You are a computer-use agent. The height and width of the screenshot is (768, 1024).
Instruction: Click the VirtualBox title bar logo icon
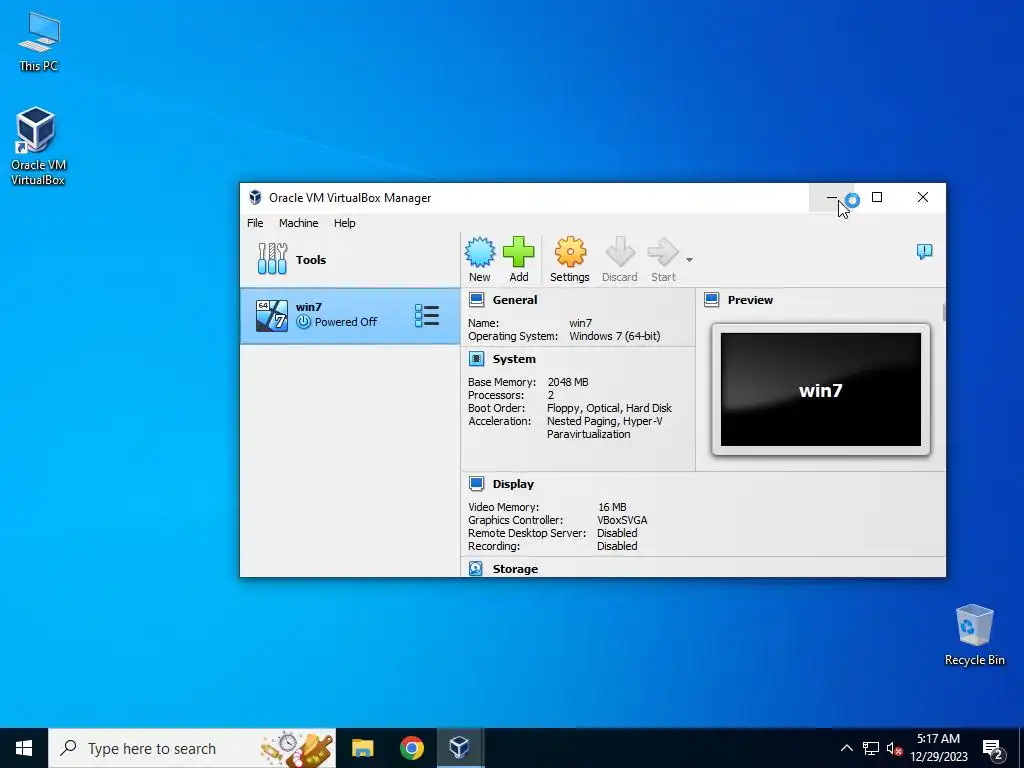(x=255, y=197)
